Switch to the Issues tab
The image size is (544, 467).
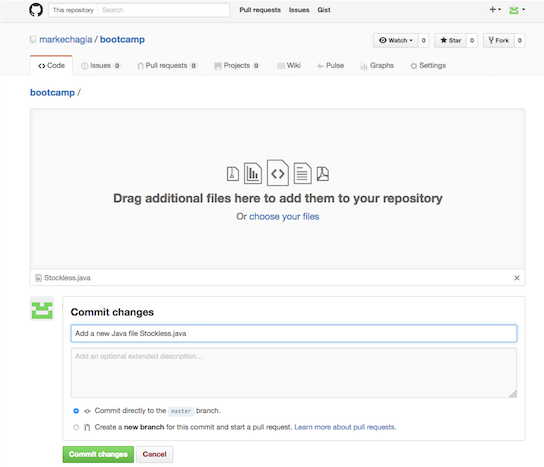pyautogui.click(x=100, y=66)
